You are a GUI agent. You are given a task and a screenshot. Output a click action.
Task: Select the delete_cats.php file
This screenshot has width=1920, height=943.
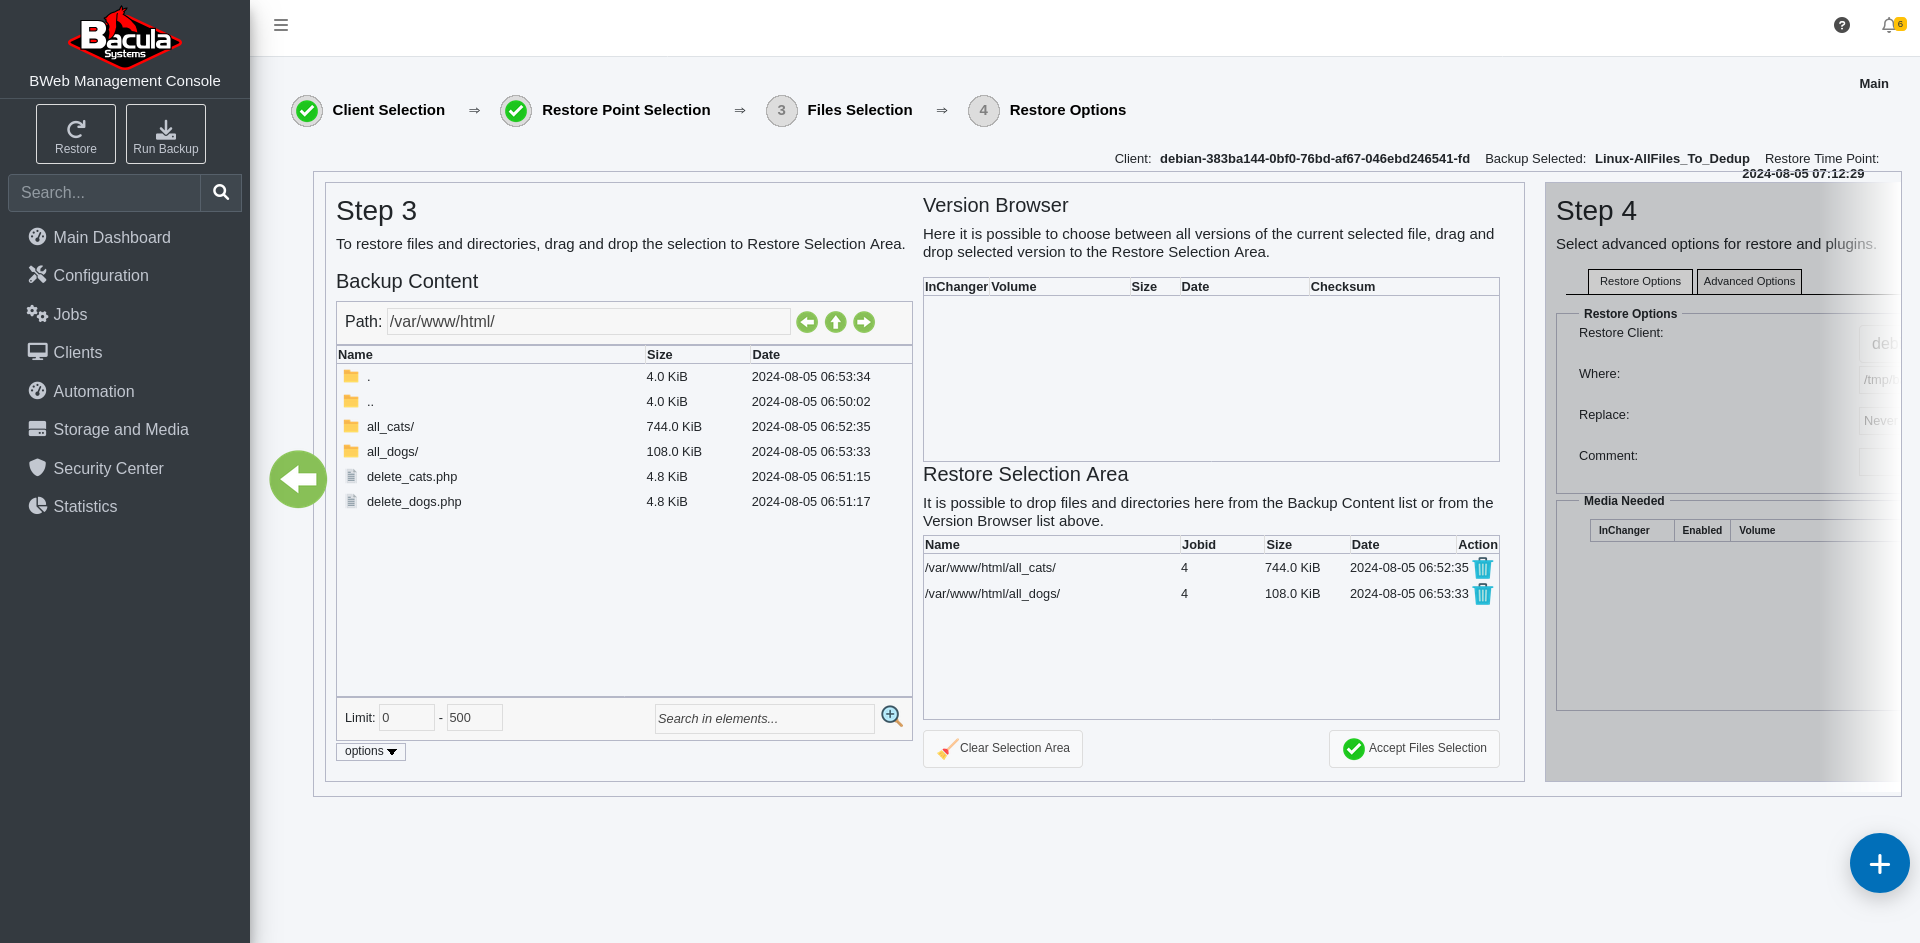[624, 477]
